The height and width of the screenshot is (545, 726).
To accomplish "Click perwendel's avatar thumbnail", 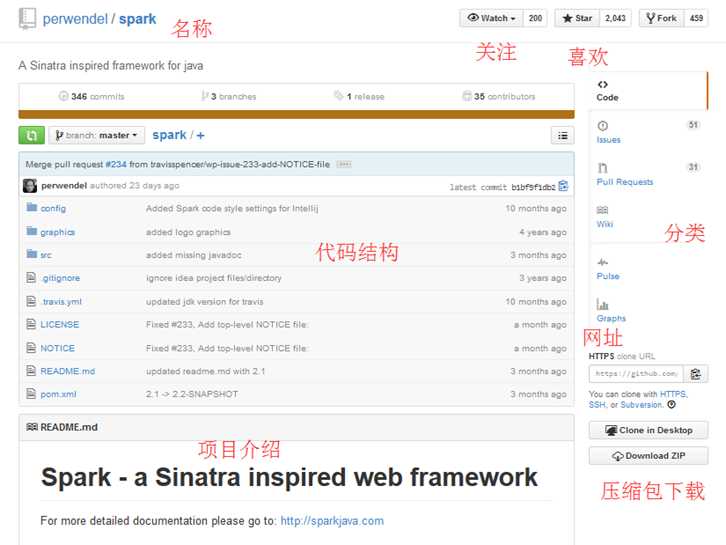I will coord(30,186).
